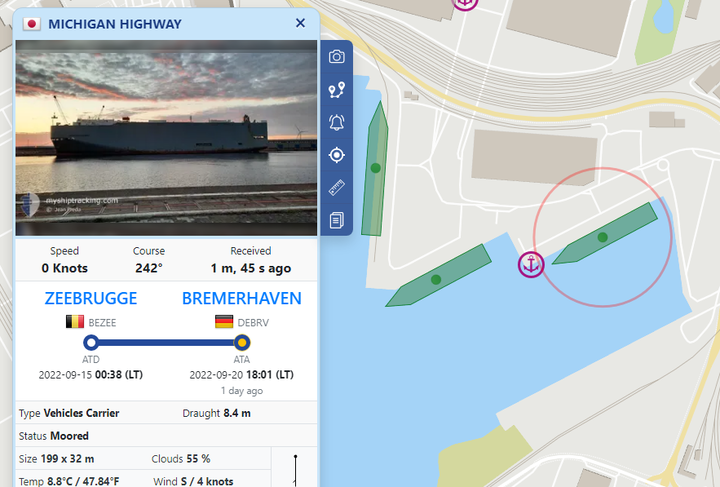Screen dimensions: 720x487
Task: Open the ship photo thumbnail
Action: (x=166, y=138)
